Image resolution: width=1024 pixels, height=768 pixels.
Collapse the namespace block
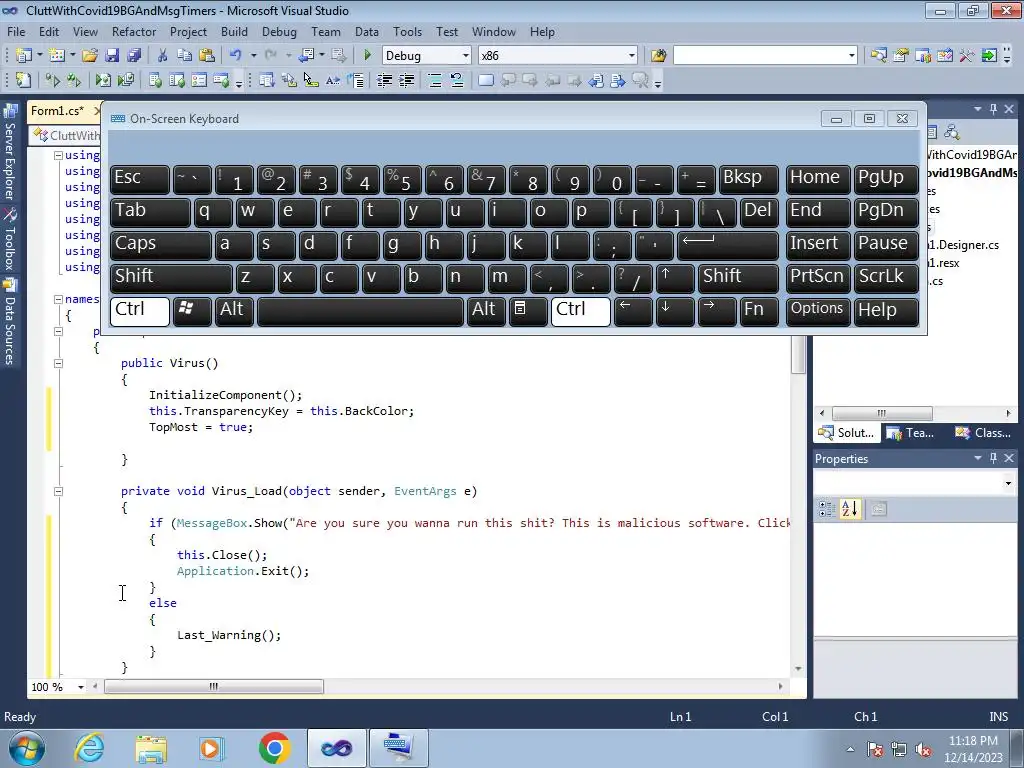pos(58,299)
